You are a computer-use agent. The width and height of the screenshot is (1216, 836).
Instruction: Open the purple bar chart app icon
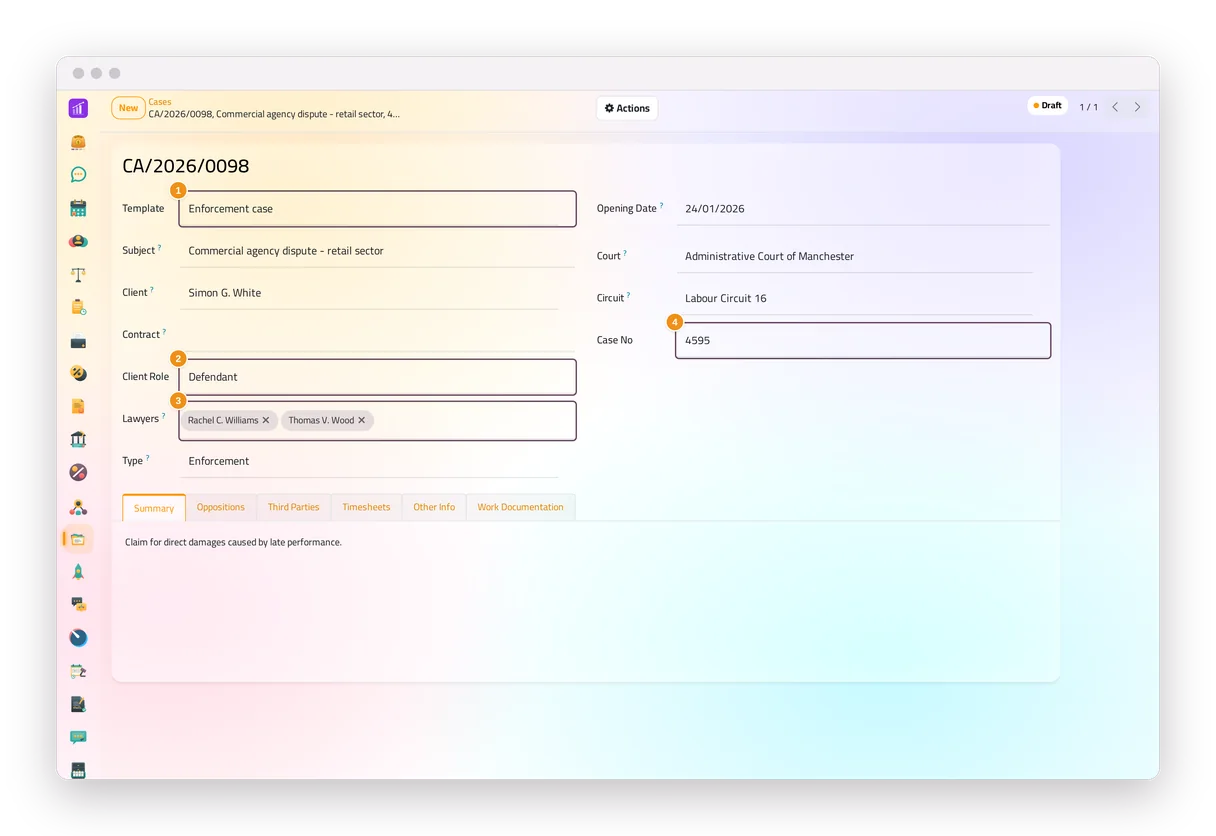(78, 108)
